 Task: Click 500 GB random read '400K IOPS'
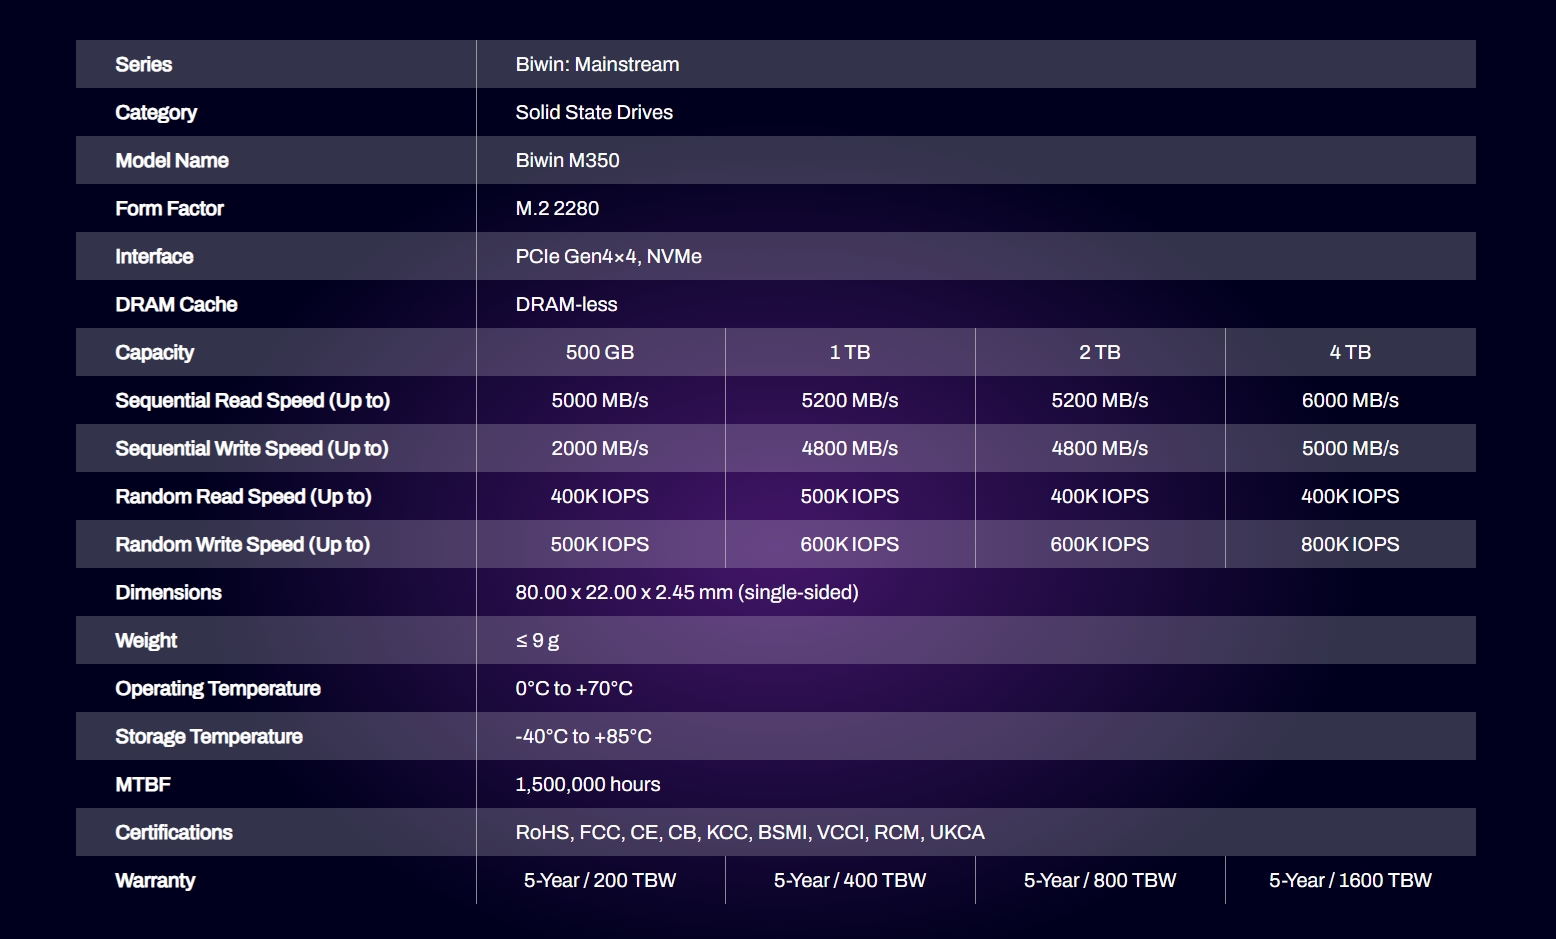[x=600, y=496]
